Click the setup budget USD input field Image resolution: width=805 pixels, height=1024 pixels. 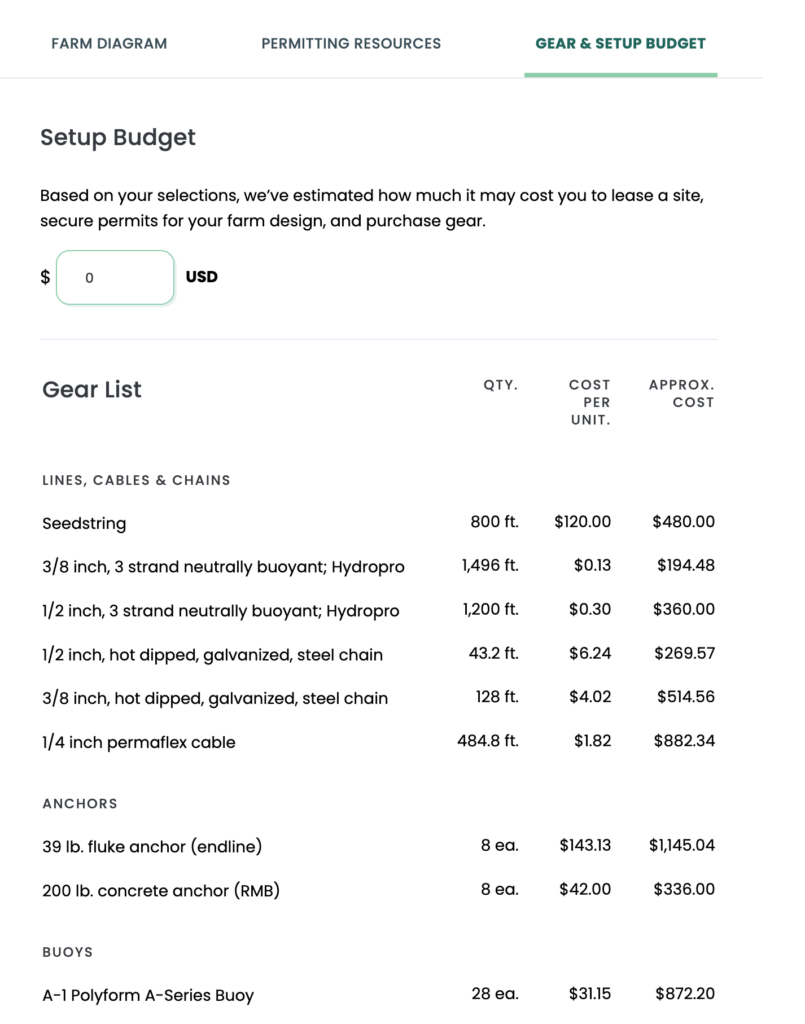[x=115, y=277]
